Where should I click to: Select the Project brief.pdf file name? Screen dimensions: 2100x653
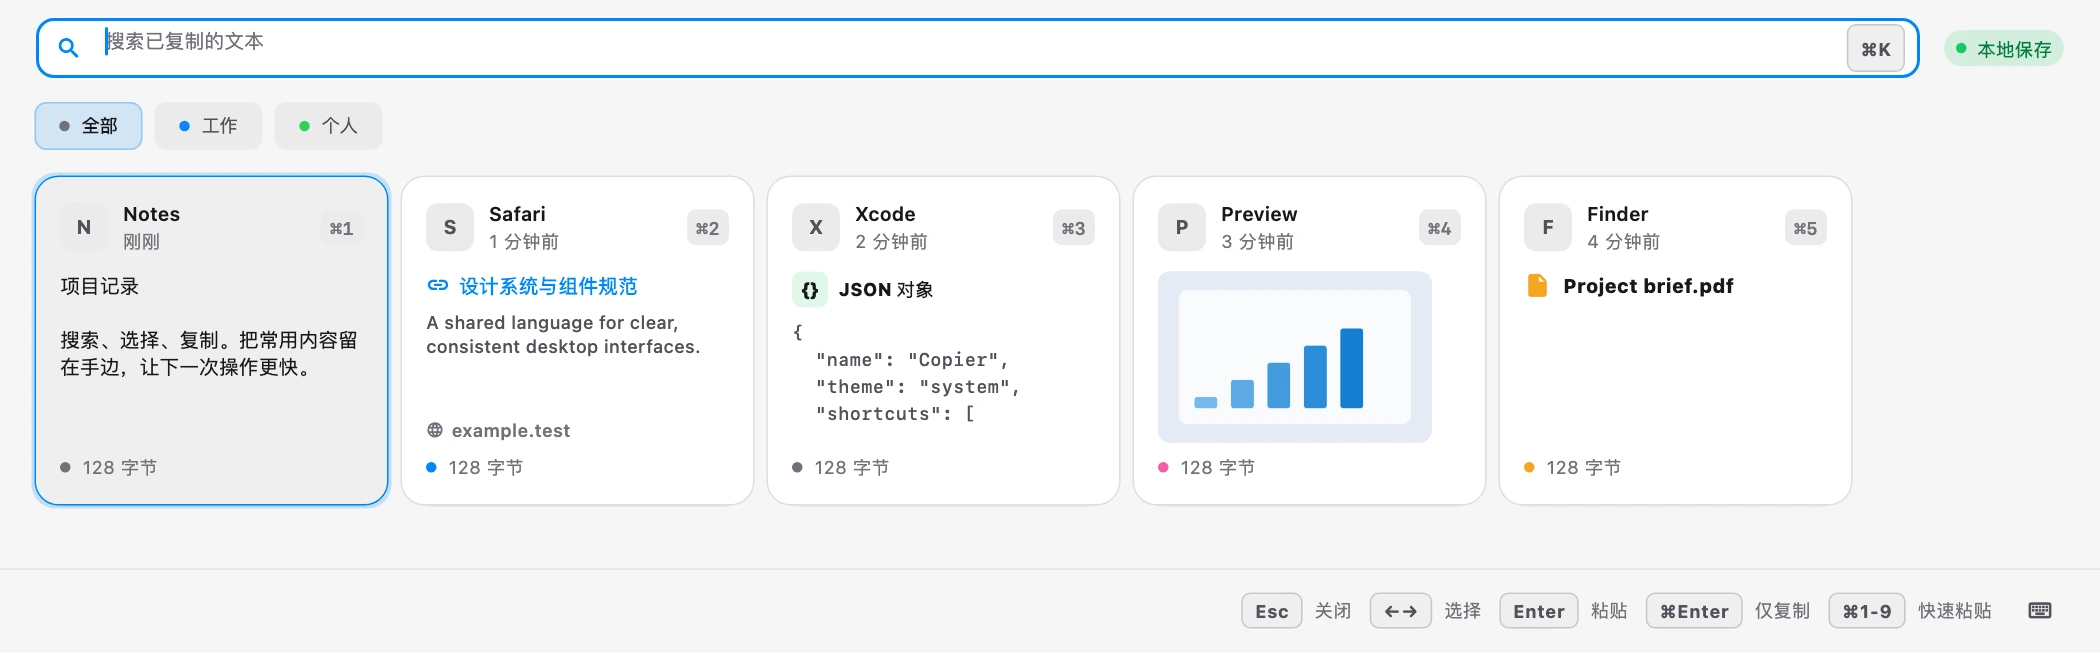pyautogui.click(x=1648, y=286)
